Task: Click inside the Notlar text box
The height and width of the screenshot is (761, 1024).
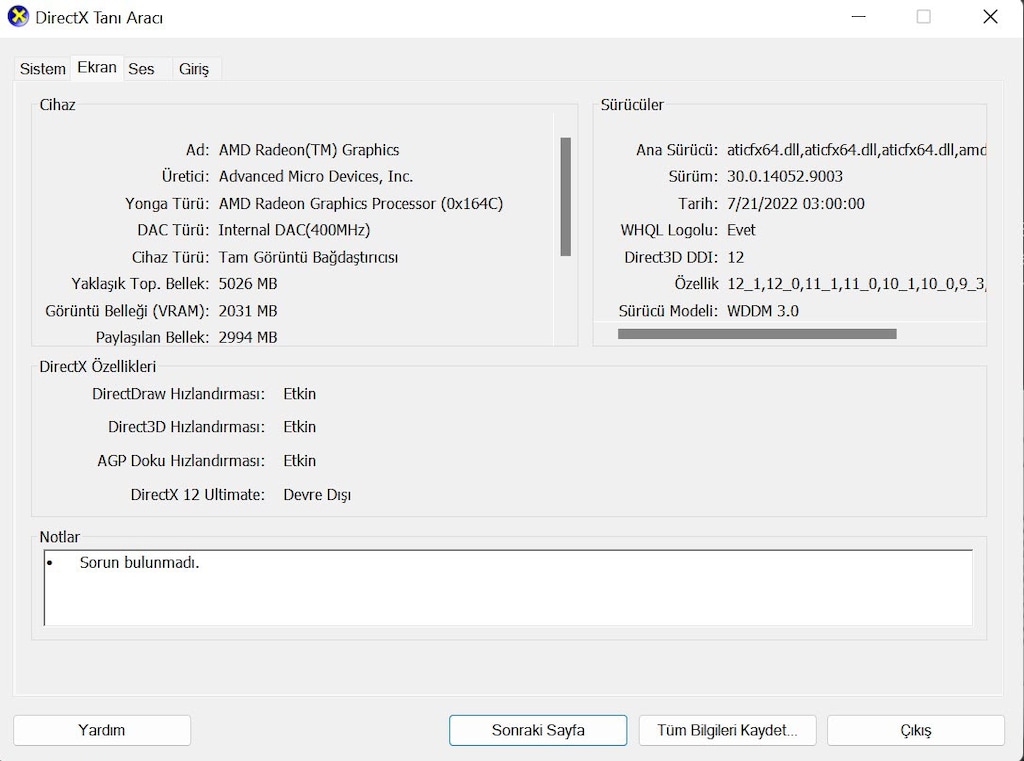Action: coord(508,588)
